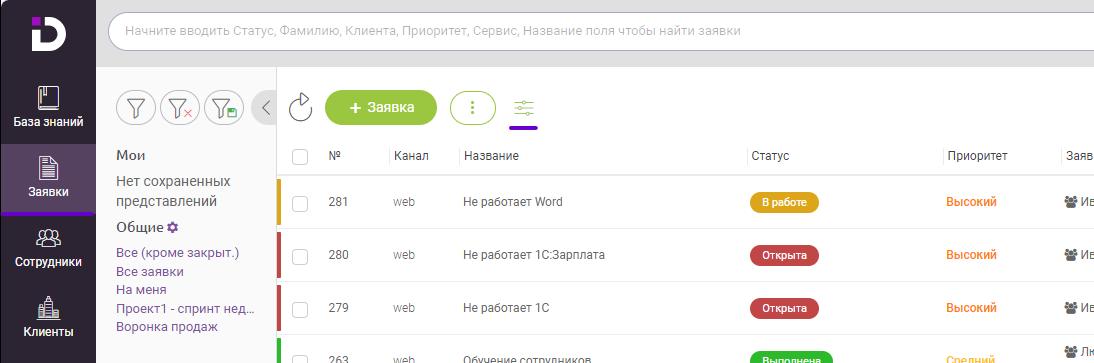This screenshot has width=1094, height=363.
Task: Click group icon in request 281 row
Action: pyautogui.click(x=1071, y=202)
